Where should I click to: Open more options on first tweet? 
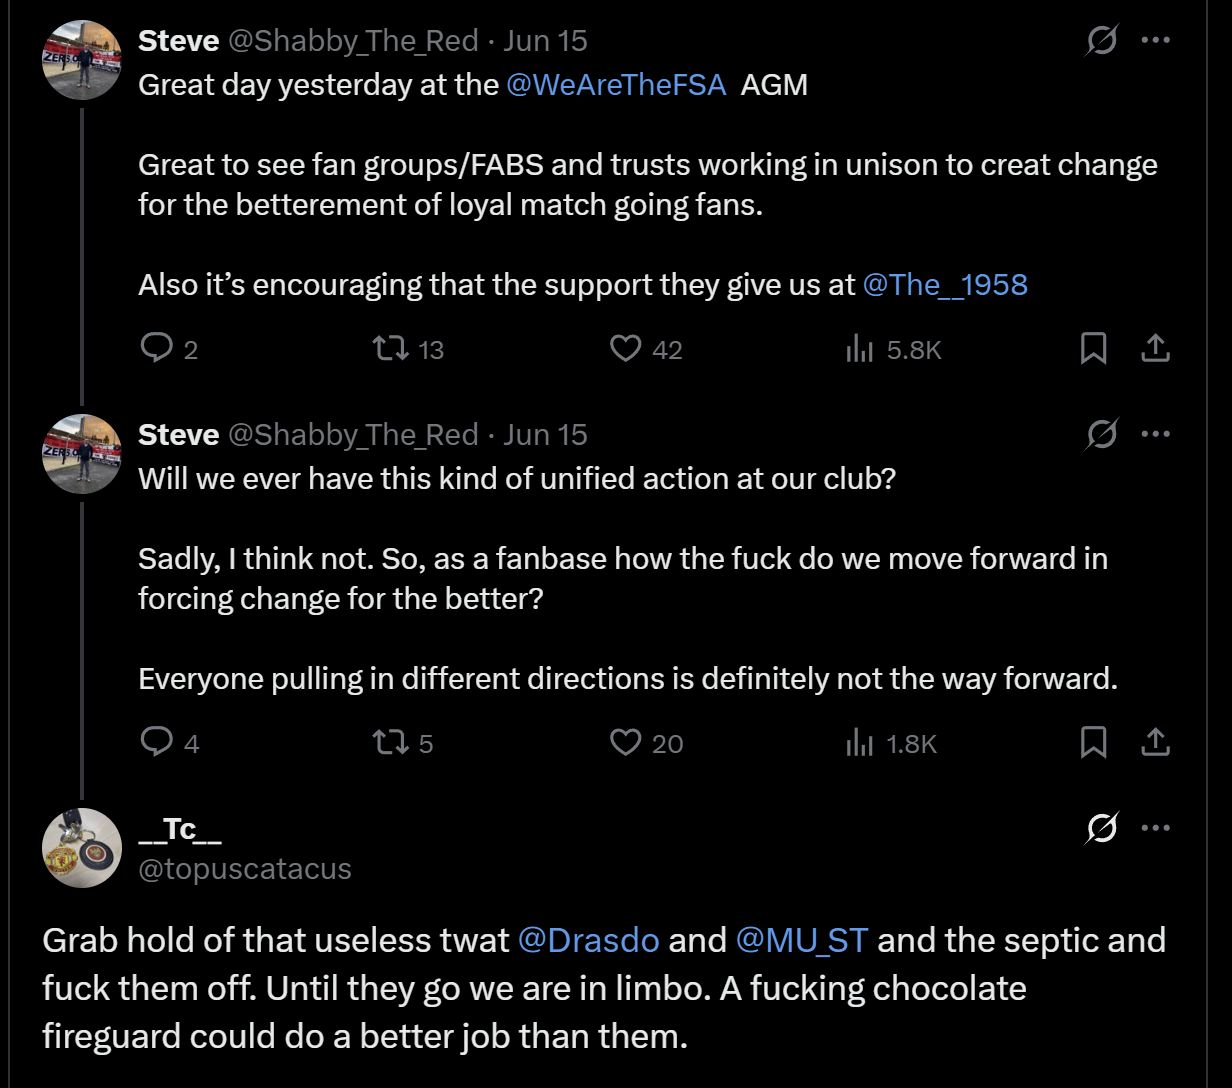[1156, 41]
